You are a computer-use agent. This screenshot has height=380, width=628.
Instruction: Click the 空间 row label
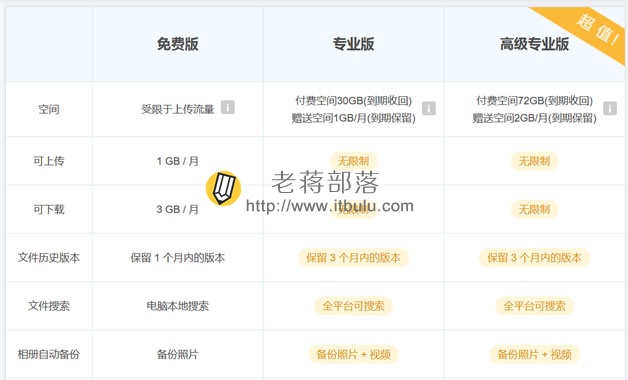[x=48, y=109]
